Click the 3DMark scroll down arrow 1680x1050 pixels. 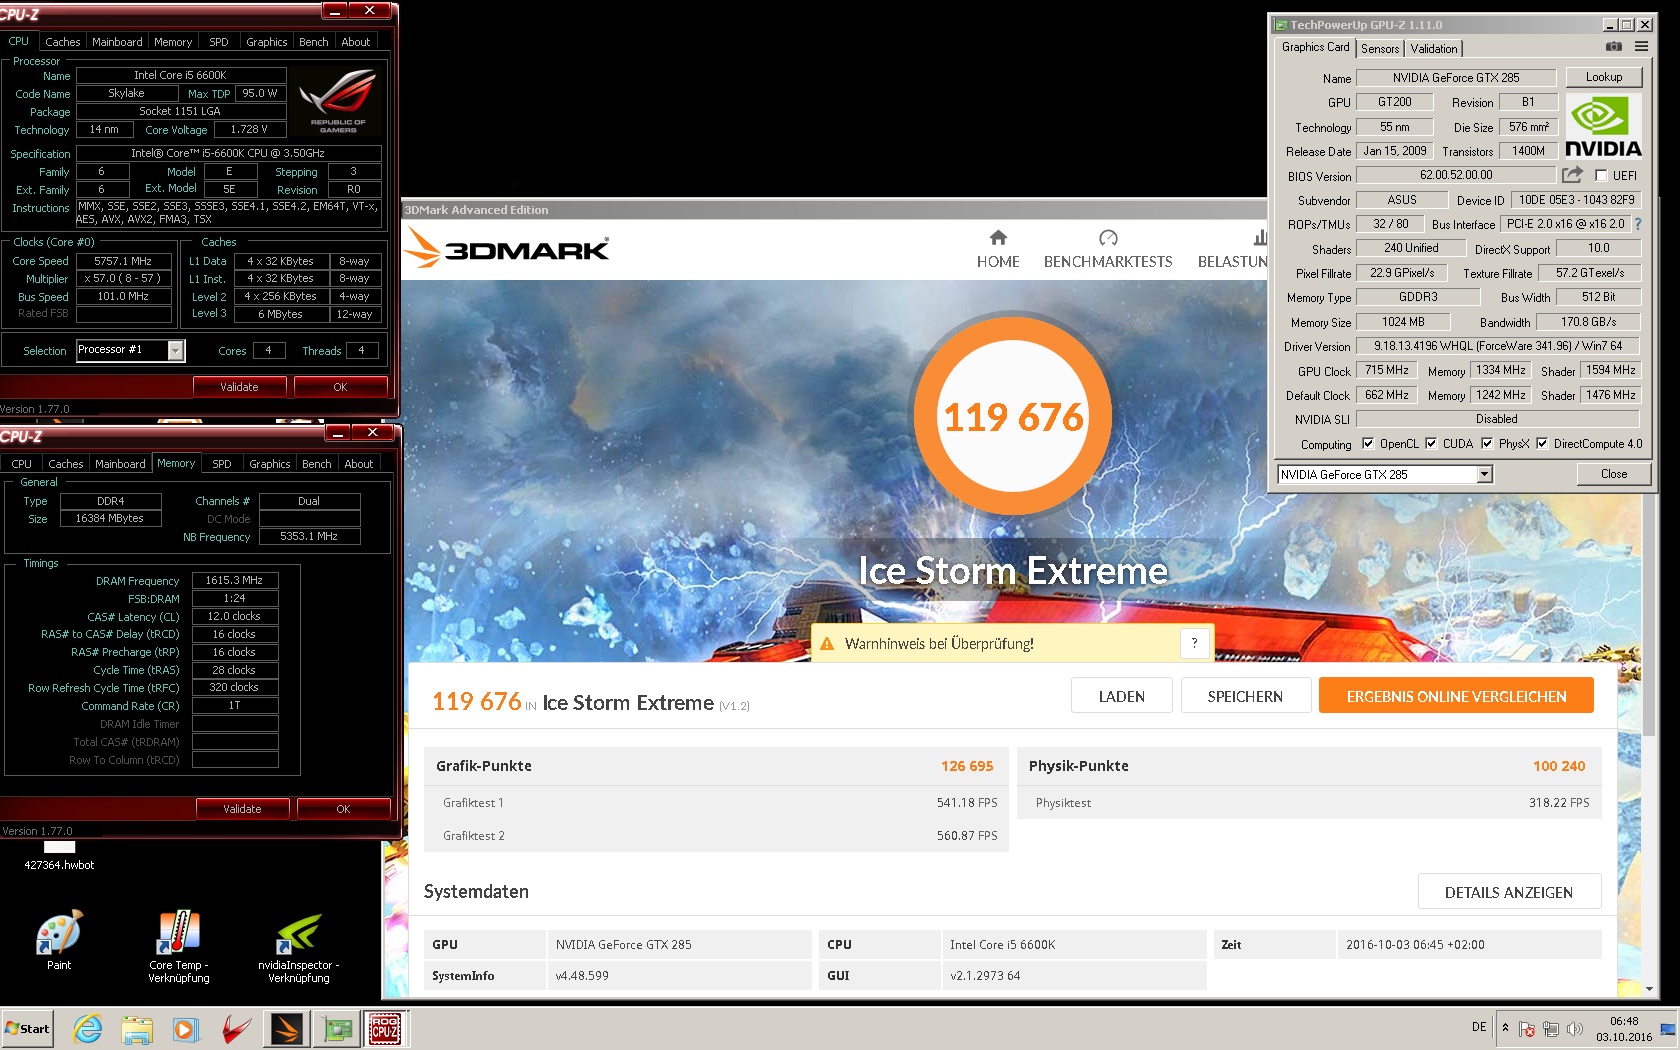pos(1650,989)
